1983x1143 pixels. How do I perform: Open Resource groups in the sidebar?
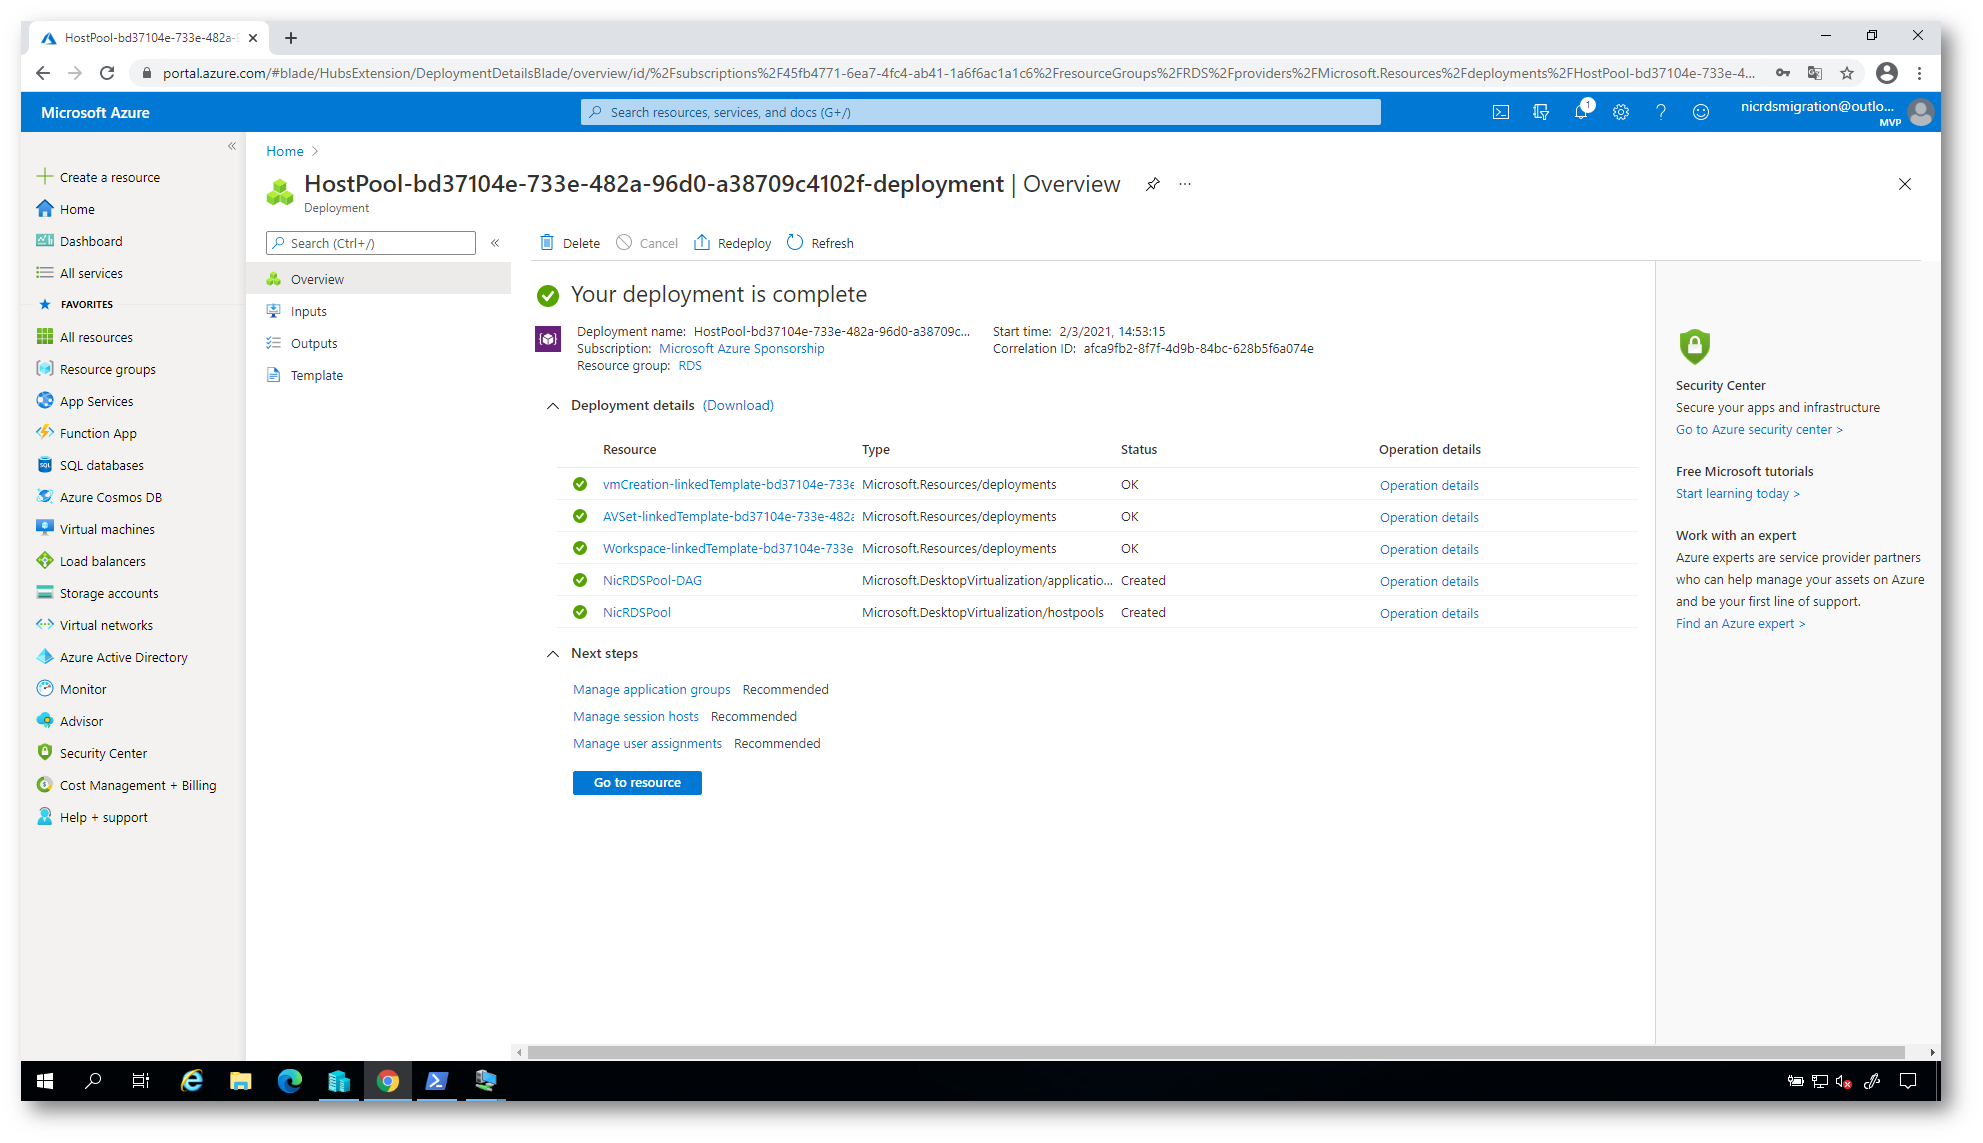coord(97,370)
